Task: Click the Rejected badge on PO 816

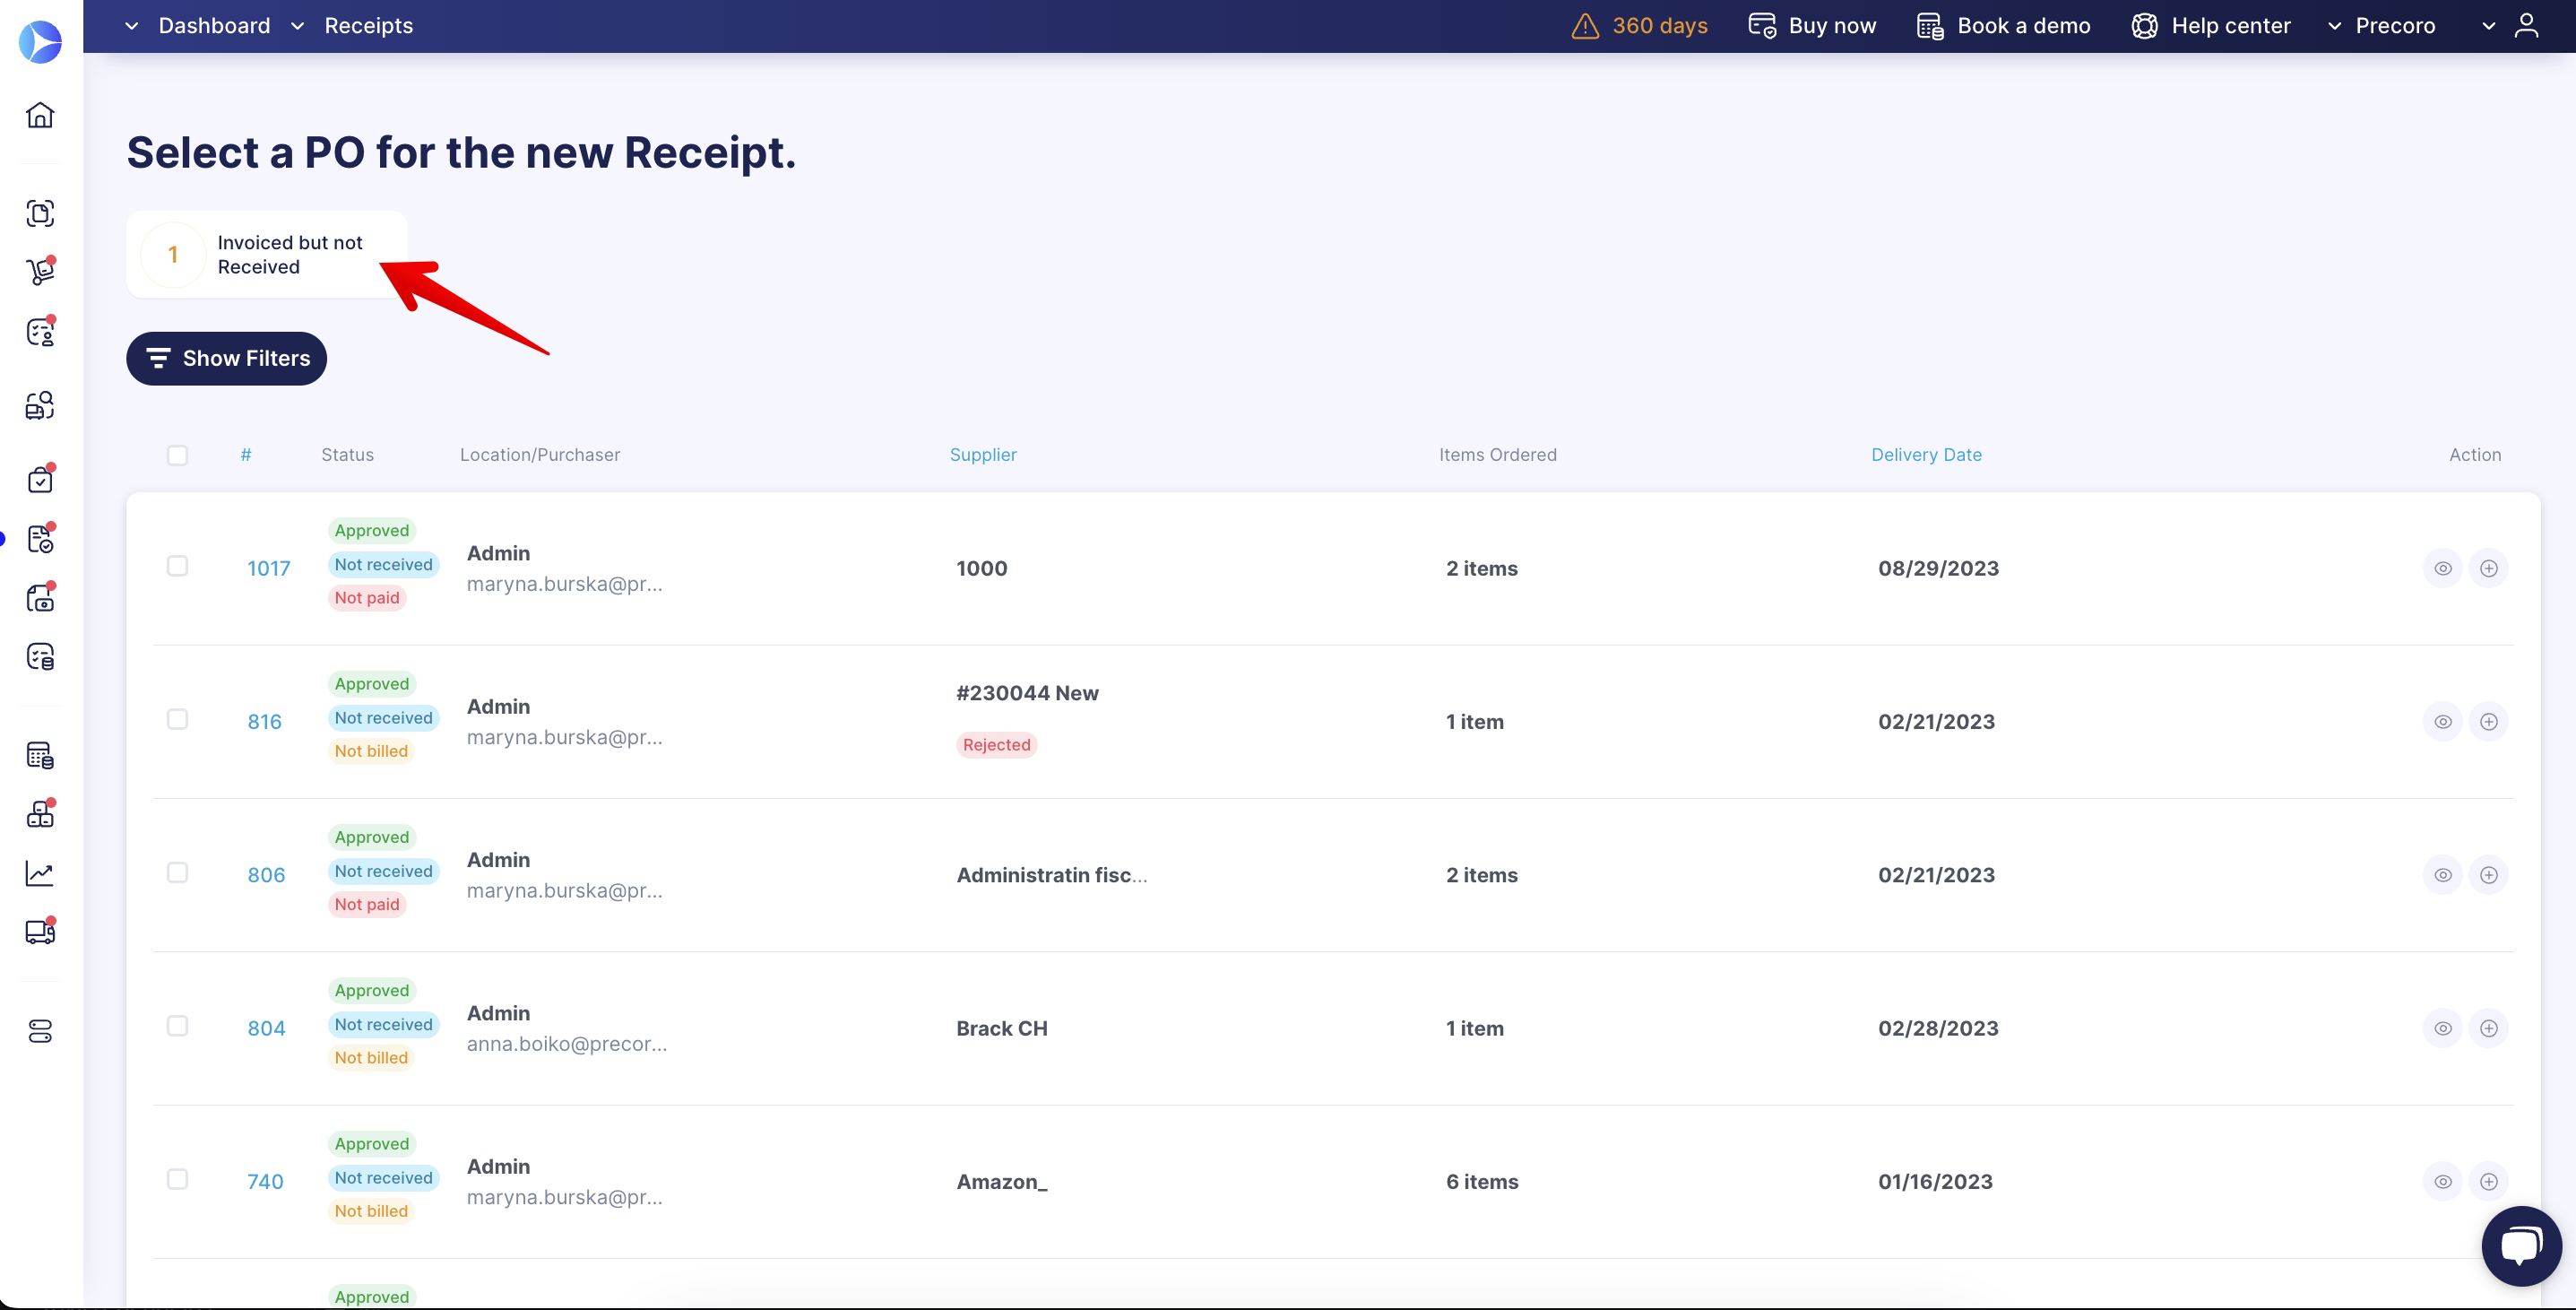Action: tap(996, 745)
